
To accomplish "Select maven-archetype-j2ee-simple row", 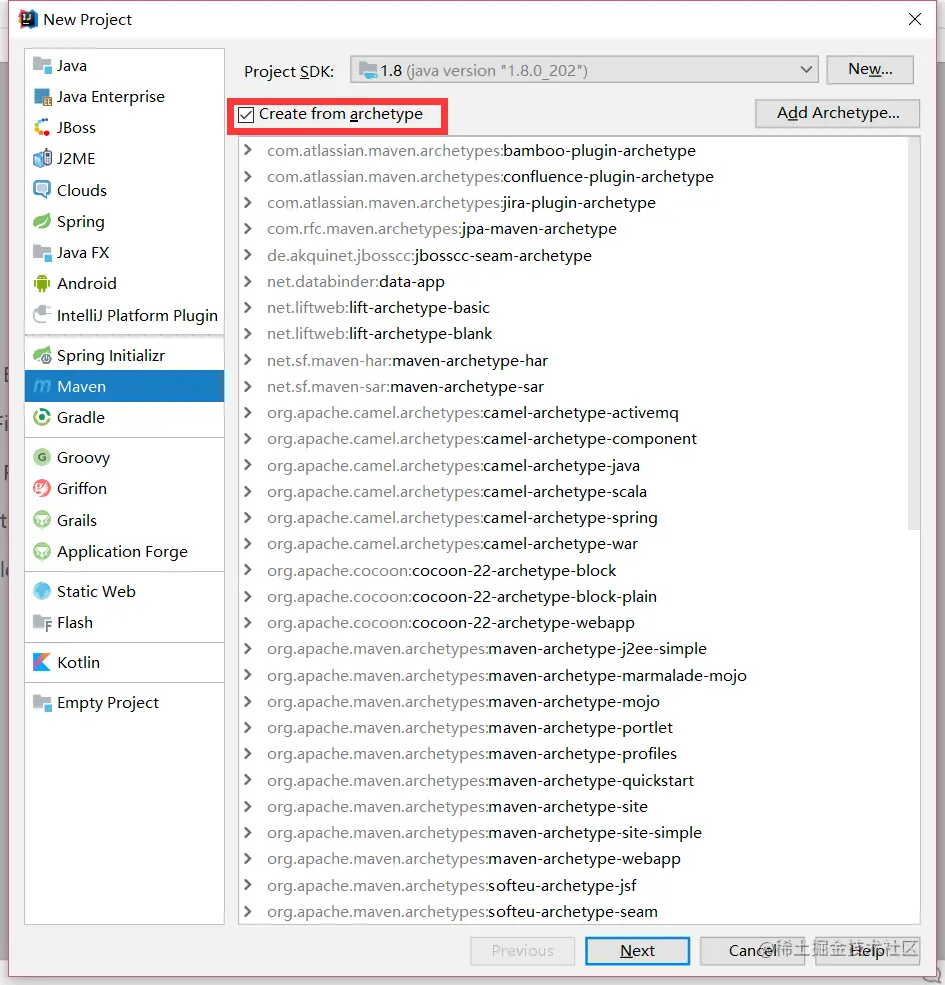I will 573,648.
